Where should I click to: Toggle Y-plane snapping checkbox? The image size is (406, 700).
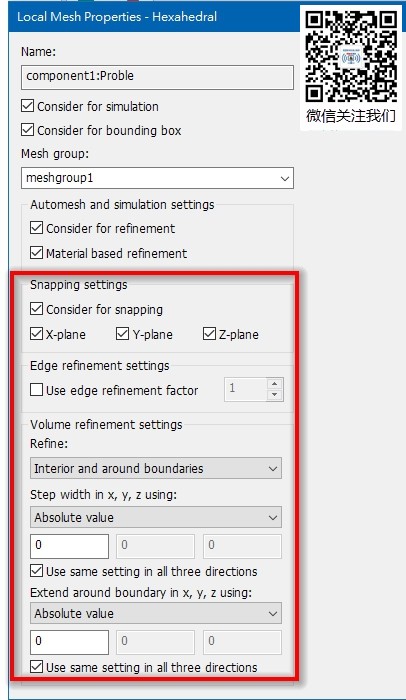pyautogui.click(x=122, y=334)
